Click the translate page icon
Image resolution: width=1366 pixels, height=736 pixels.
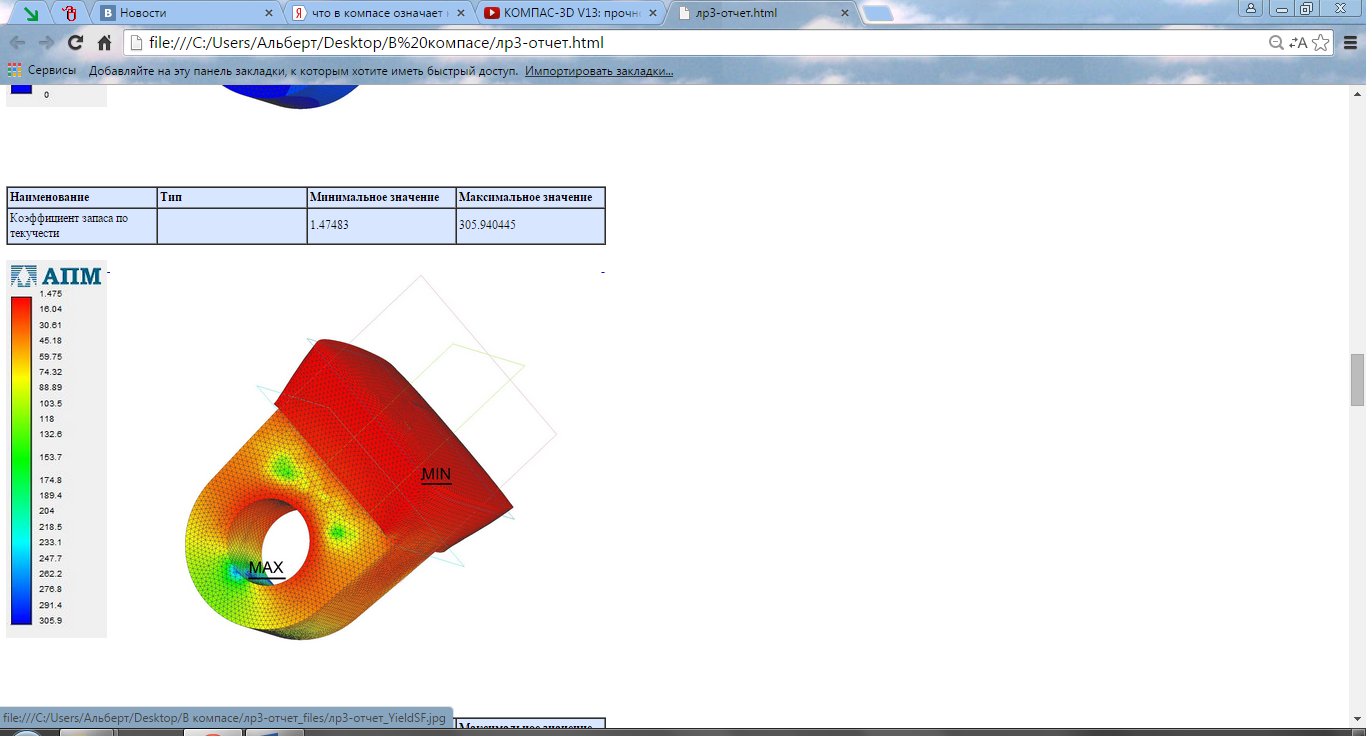[1298, 43]
